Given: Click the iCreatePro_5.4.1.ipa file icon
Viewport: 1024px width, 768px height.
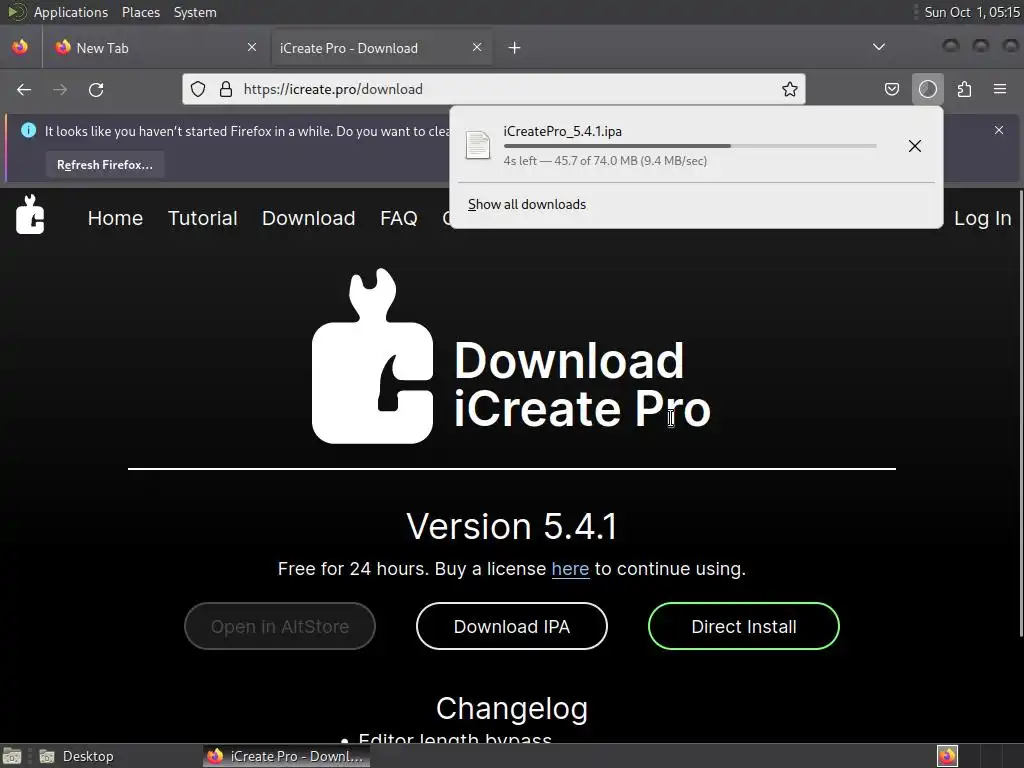Looking at the screenshot, I should click(477, 145).
